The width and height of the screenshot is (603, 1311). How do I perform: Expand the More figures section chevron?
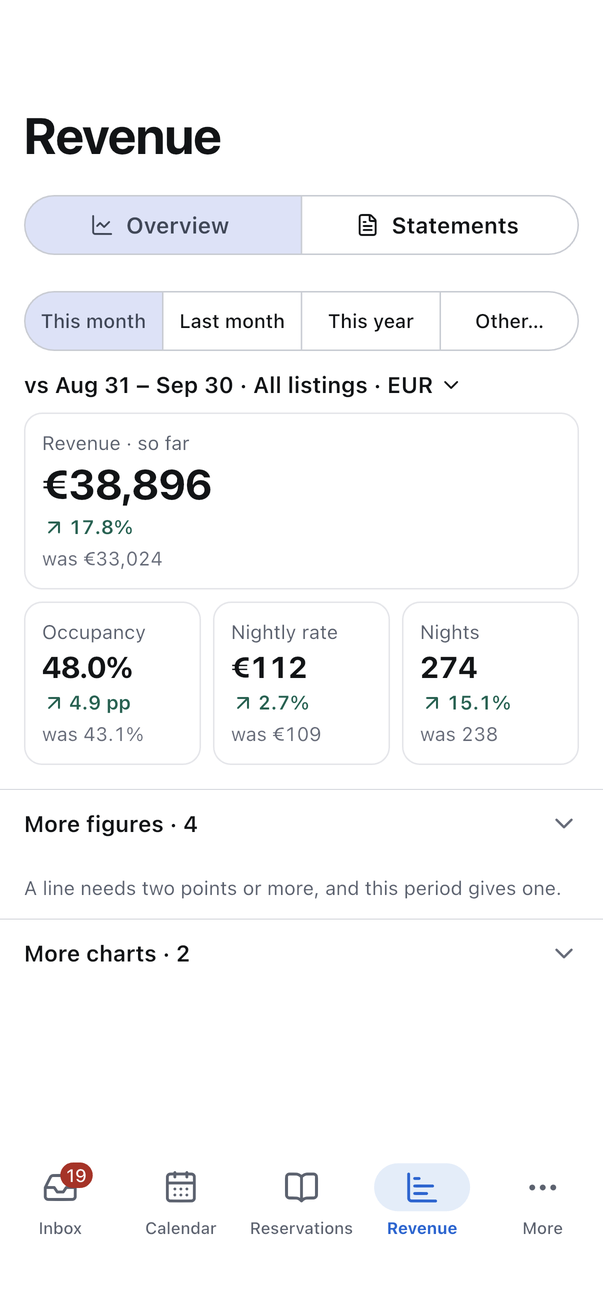click(x=564, y=824)
